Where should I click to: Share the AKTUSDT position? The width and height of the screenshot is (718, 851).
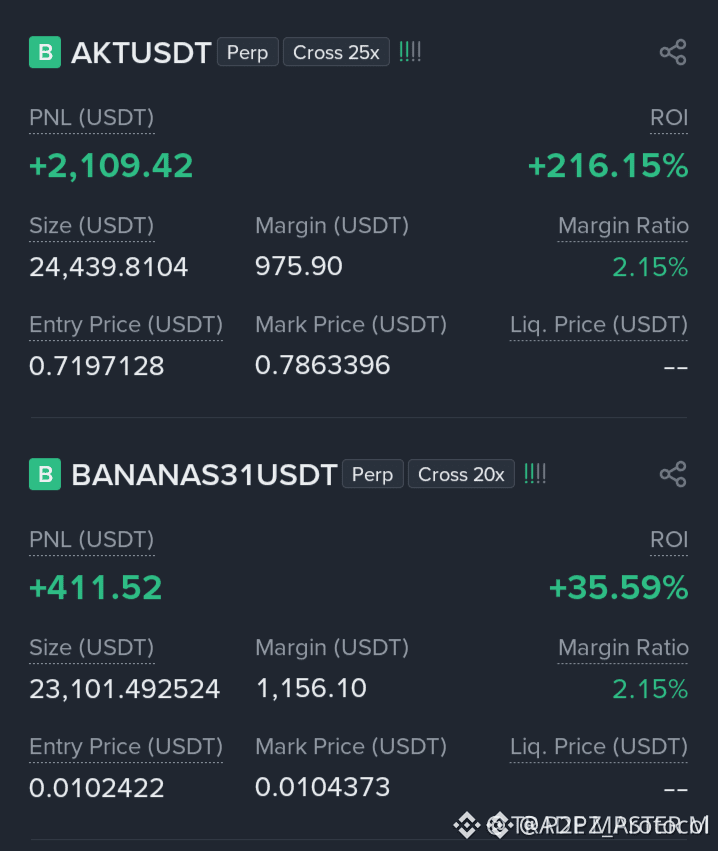pyautogui.click(x=673, y=53)
